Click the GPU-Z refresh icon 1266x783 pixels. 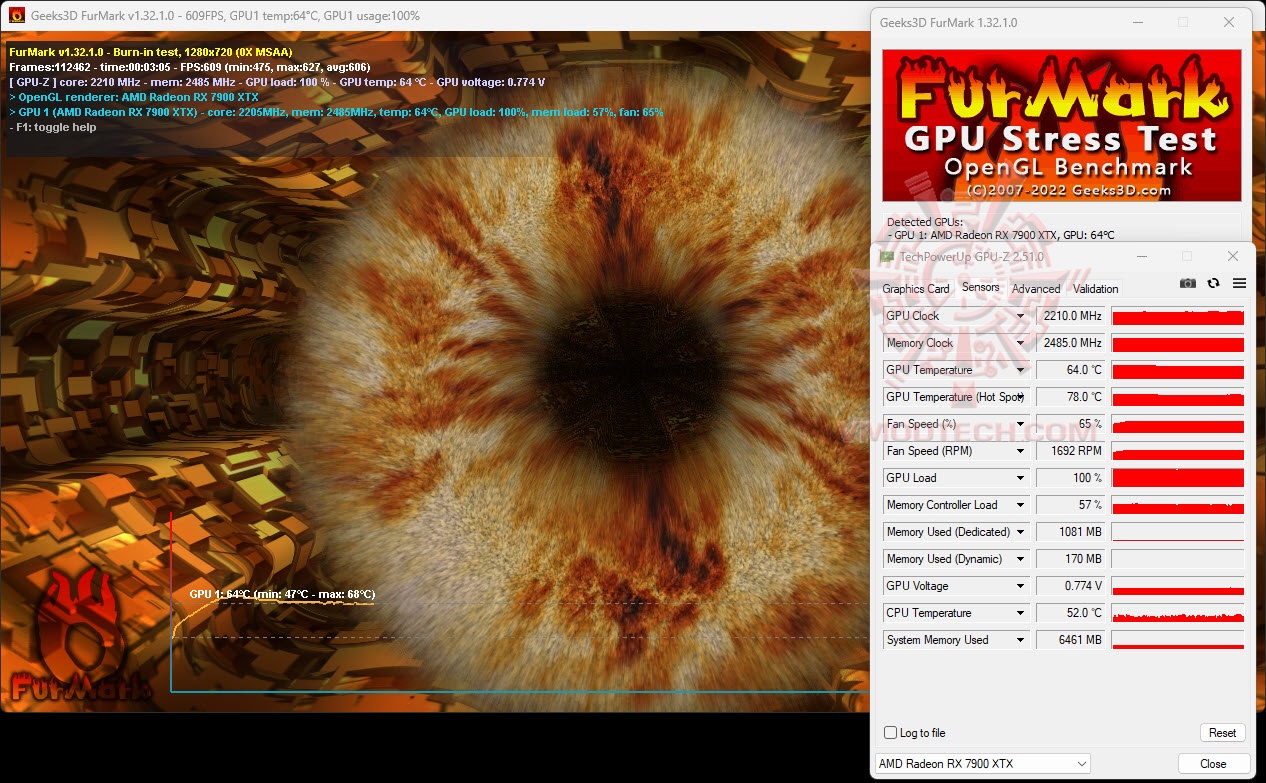pos(1213,283)
